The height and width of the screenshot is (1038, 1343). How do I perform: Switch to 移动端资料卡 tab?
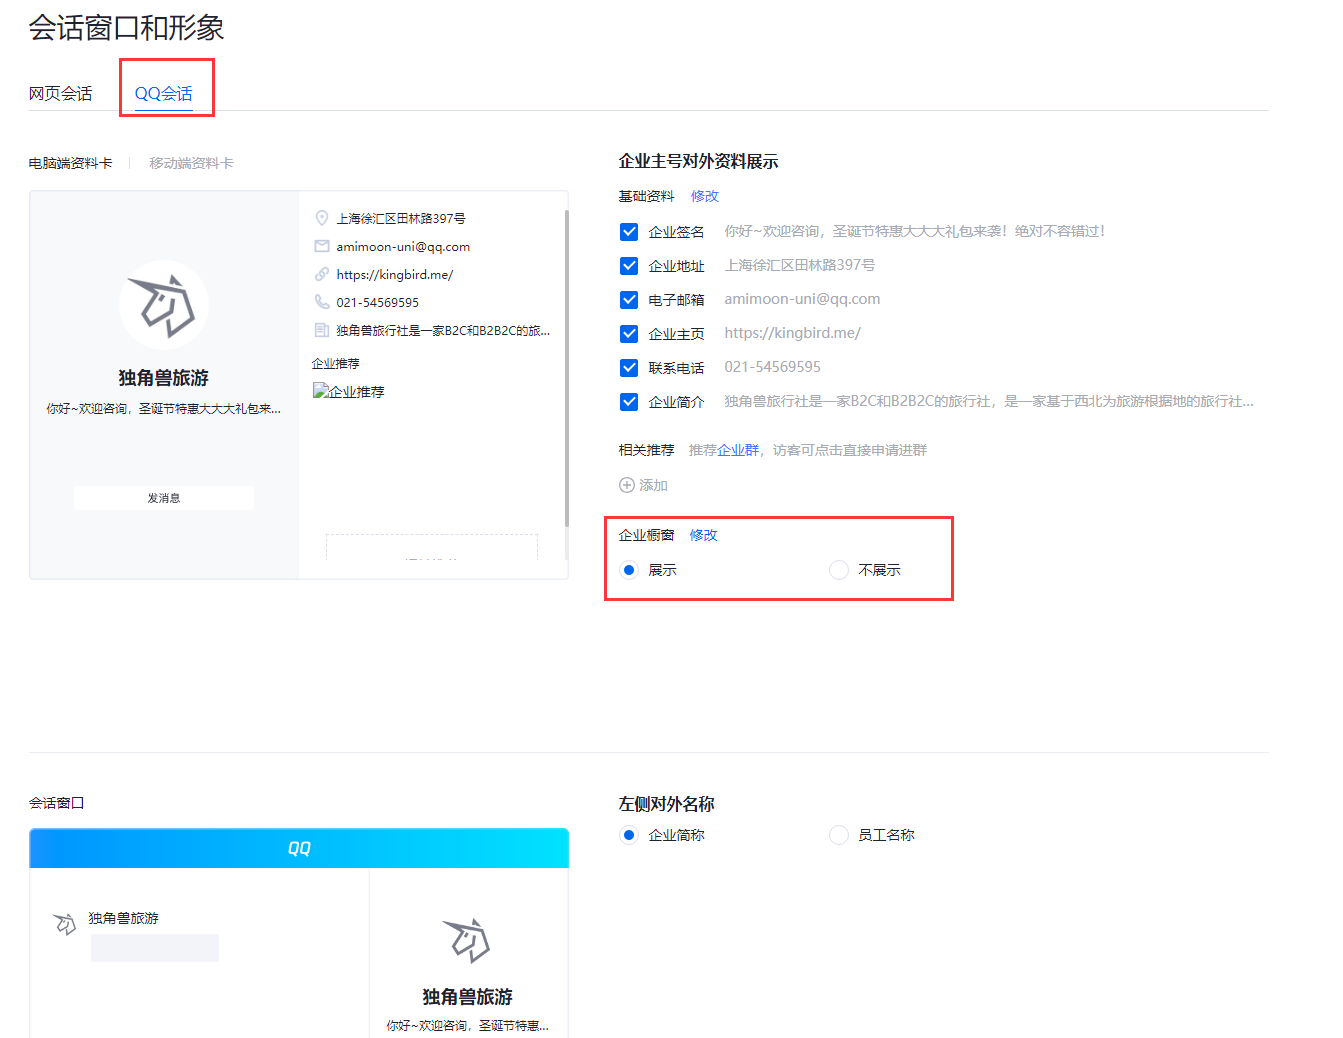[x=191, y=163]
